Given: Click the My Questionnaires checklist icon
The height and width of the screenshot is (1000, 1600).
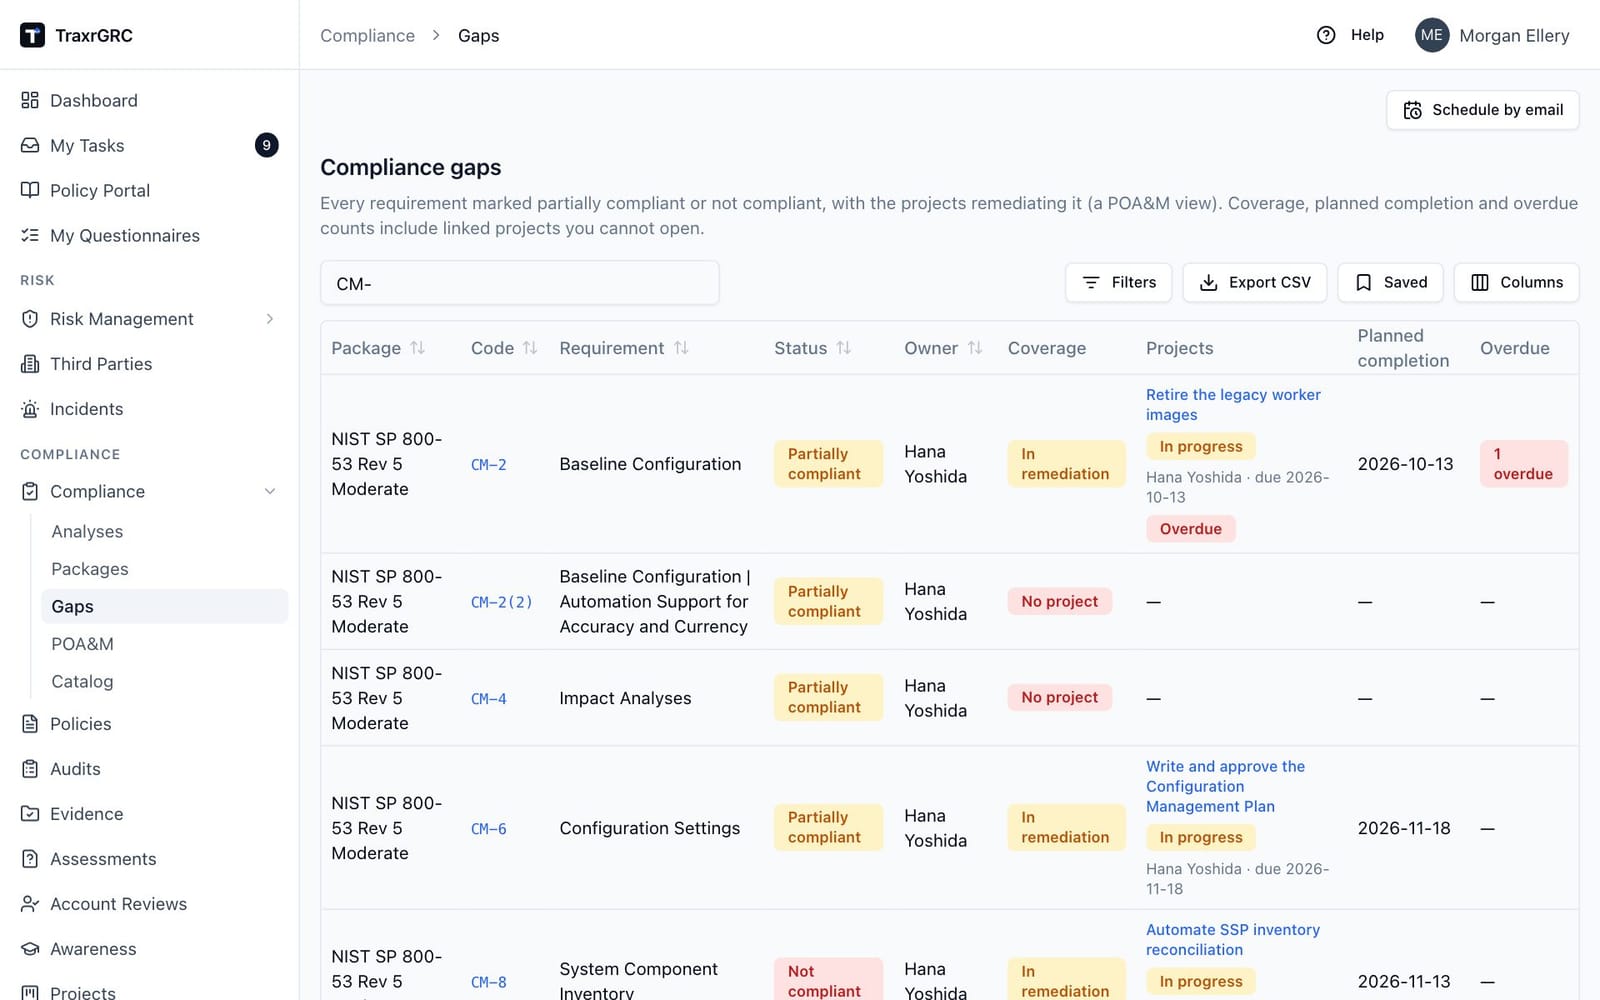Looking at the screenshot, I should click(x=30, y=235).
